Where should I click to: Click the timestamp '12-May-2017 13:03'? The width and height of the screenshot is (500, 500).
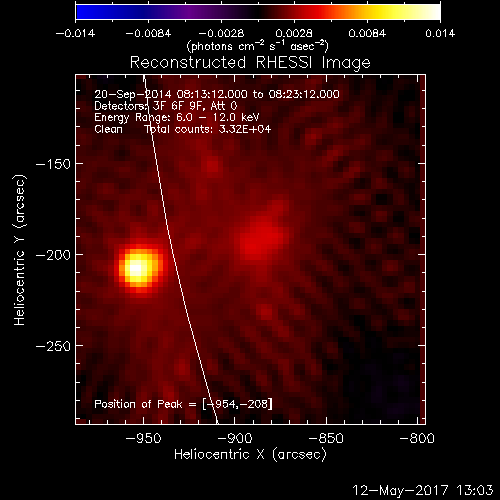(423, 490)
